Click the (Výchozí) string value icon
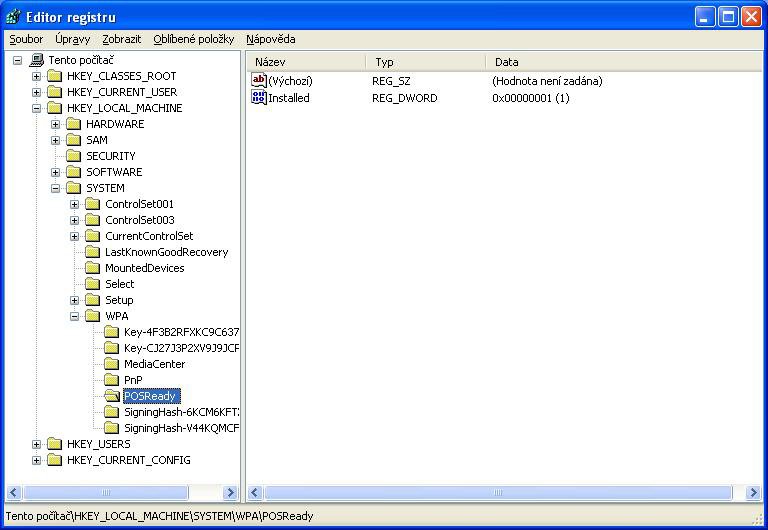Viewport: 768px width, 530px height. click(259, 80)
